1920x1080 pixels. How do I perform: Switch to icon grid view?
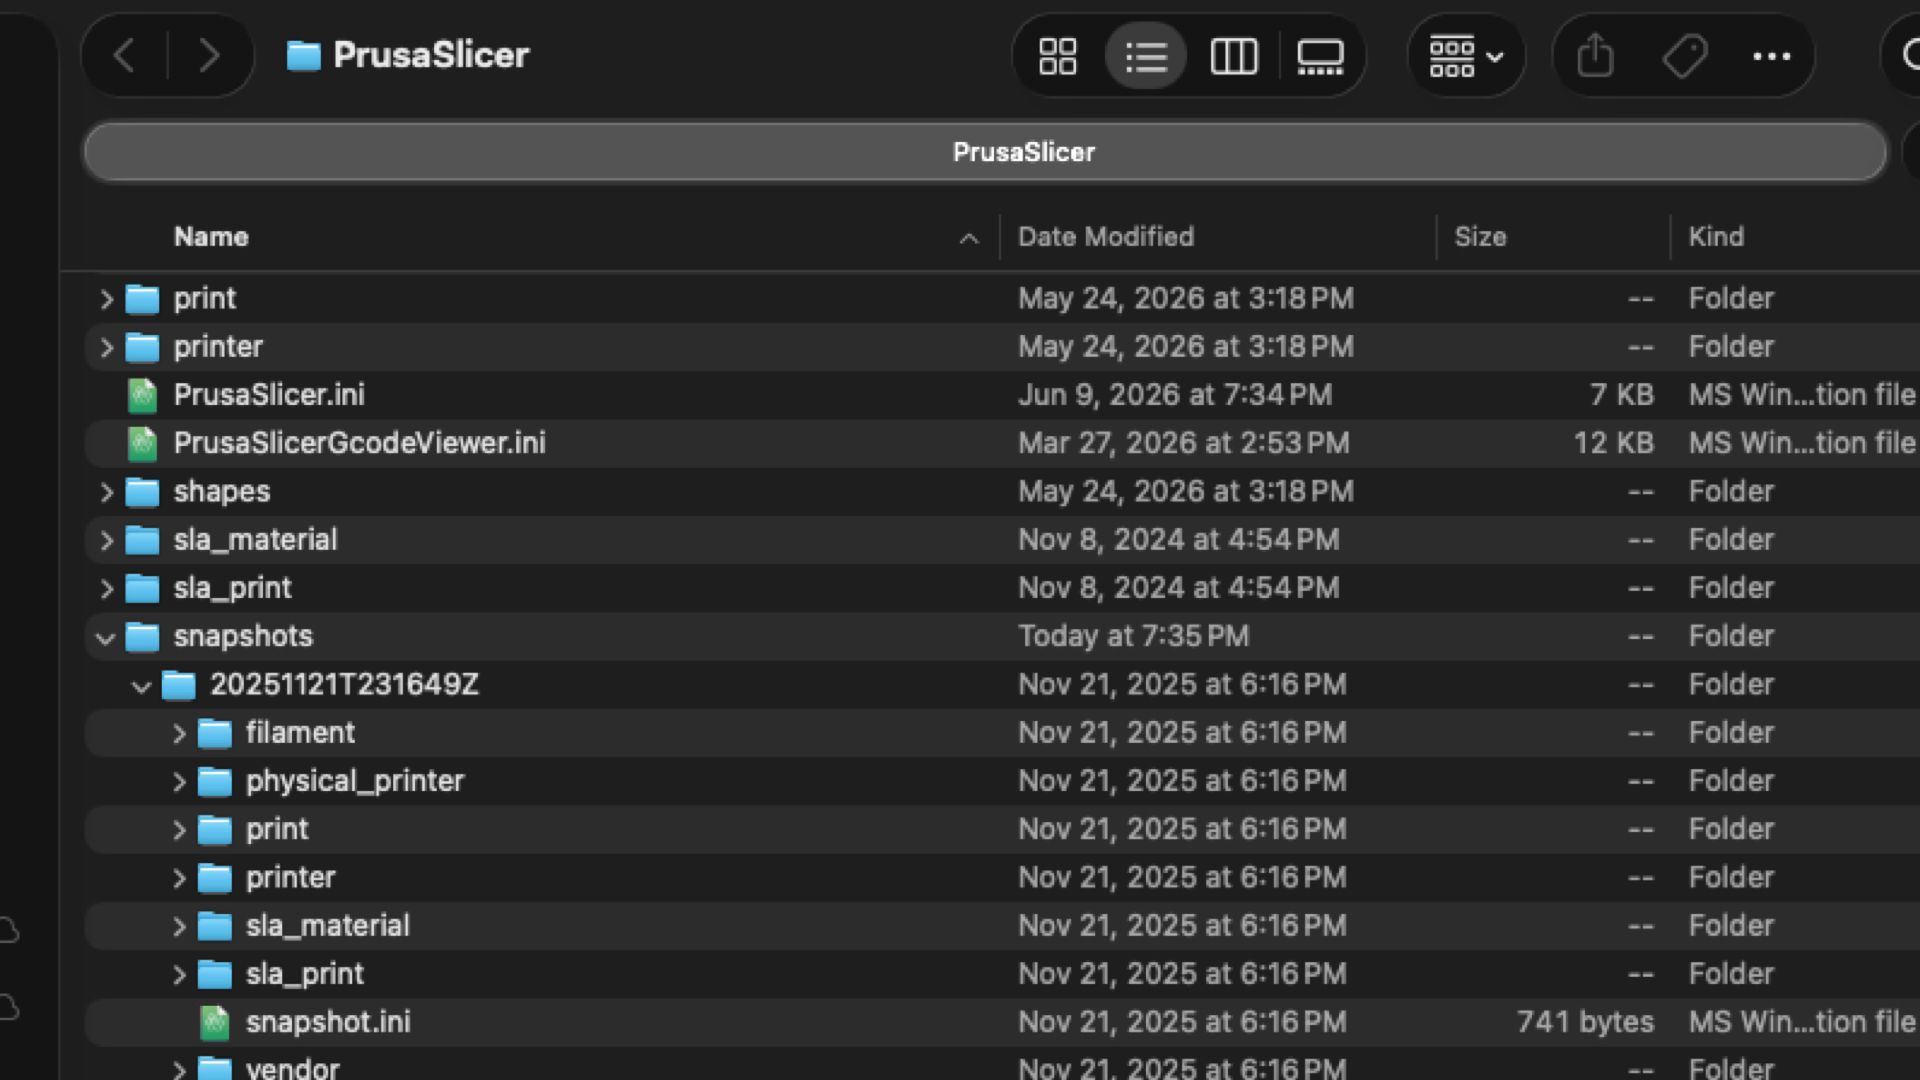pos(1057,56)
